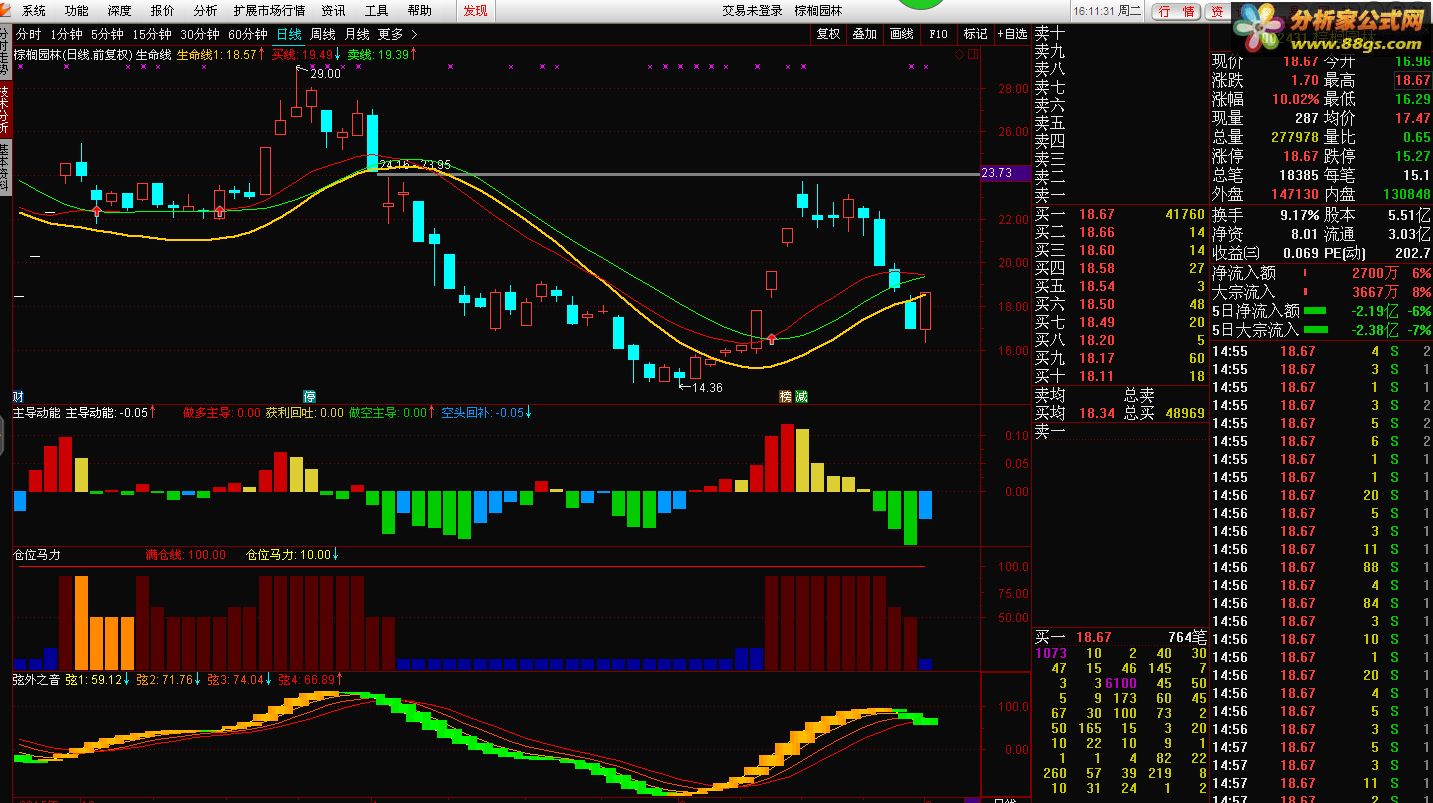Click the 买二 price 18.66 row
Screen dimensions: 1433x803
[1120, 232]
